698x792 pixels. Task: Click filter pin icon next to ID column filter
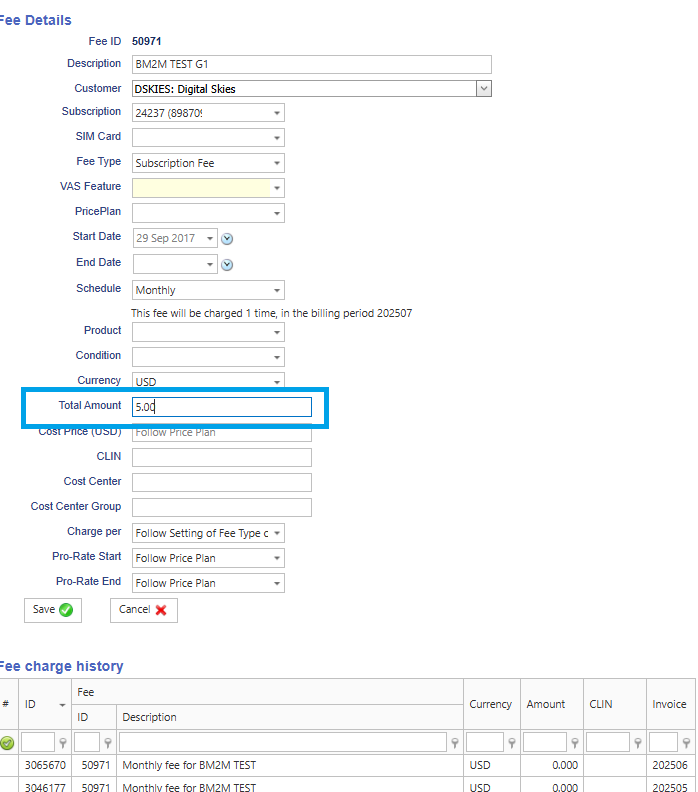(x=63, y=743)
